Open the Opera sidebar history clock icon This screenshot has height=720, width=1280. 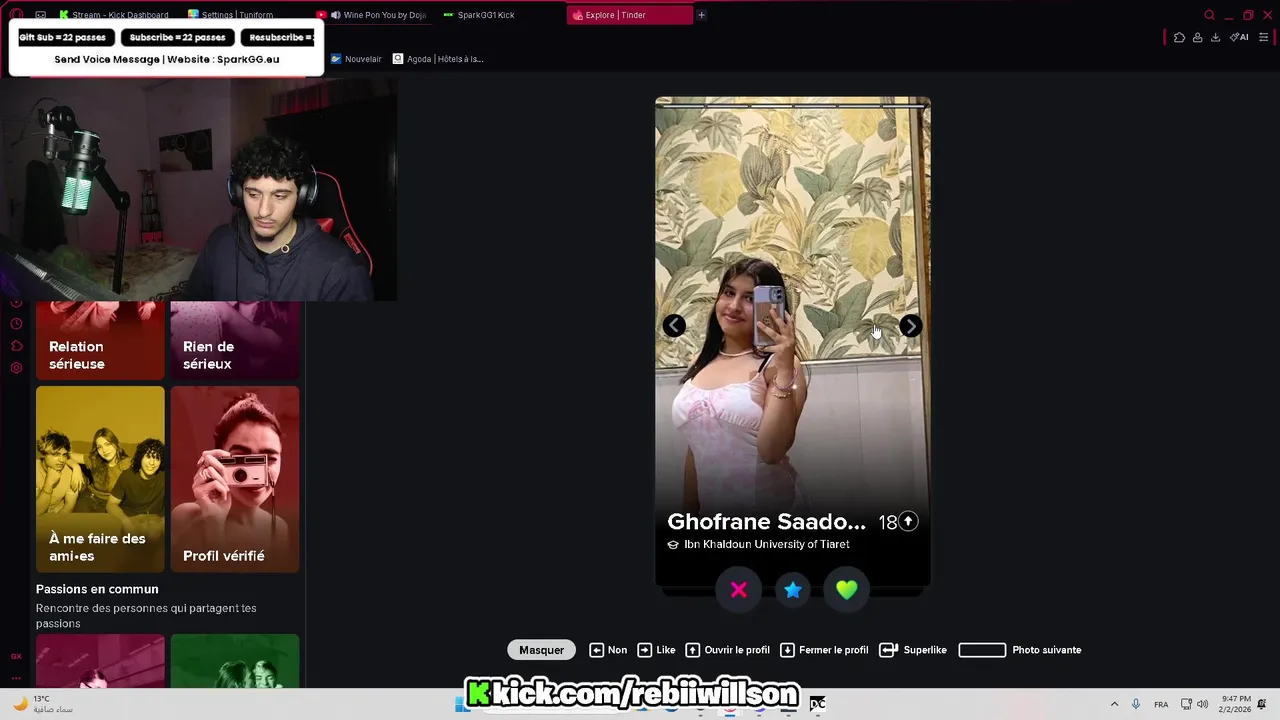(16, 324)
